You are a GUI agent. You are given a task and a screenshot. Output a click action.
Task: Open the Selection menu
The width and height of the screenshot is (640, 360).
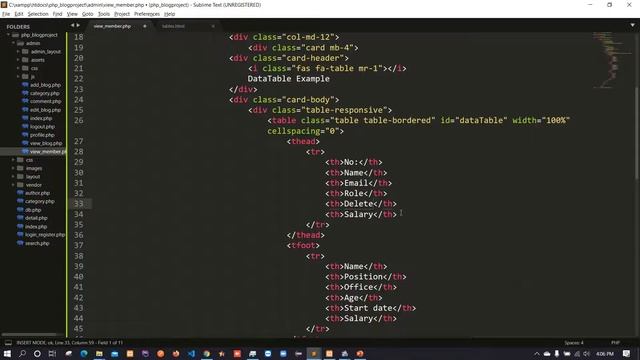[x=38, y=14]
